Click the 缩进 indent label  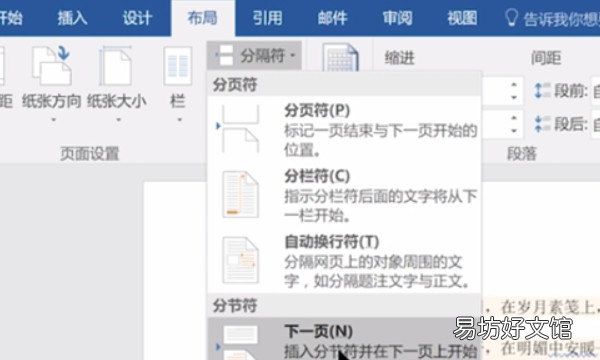click(x=399, y=58)
